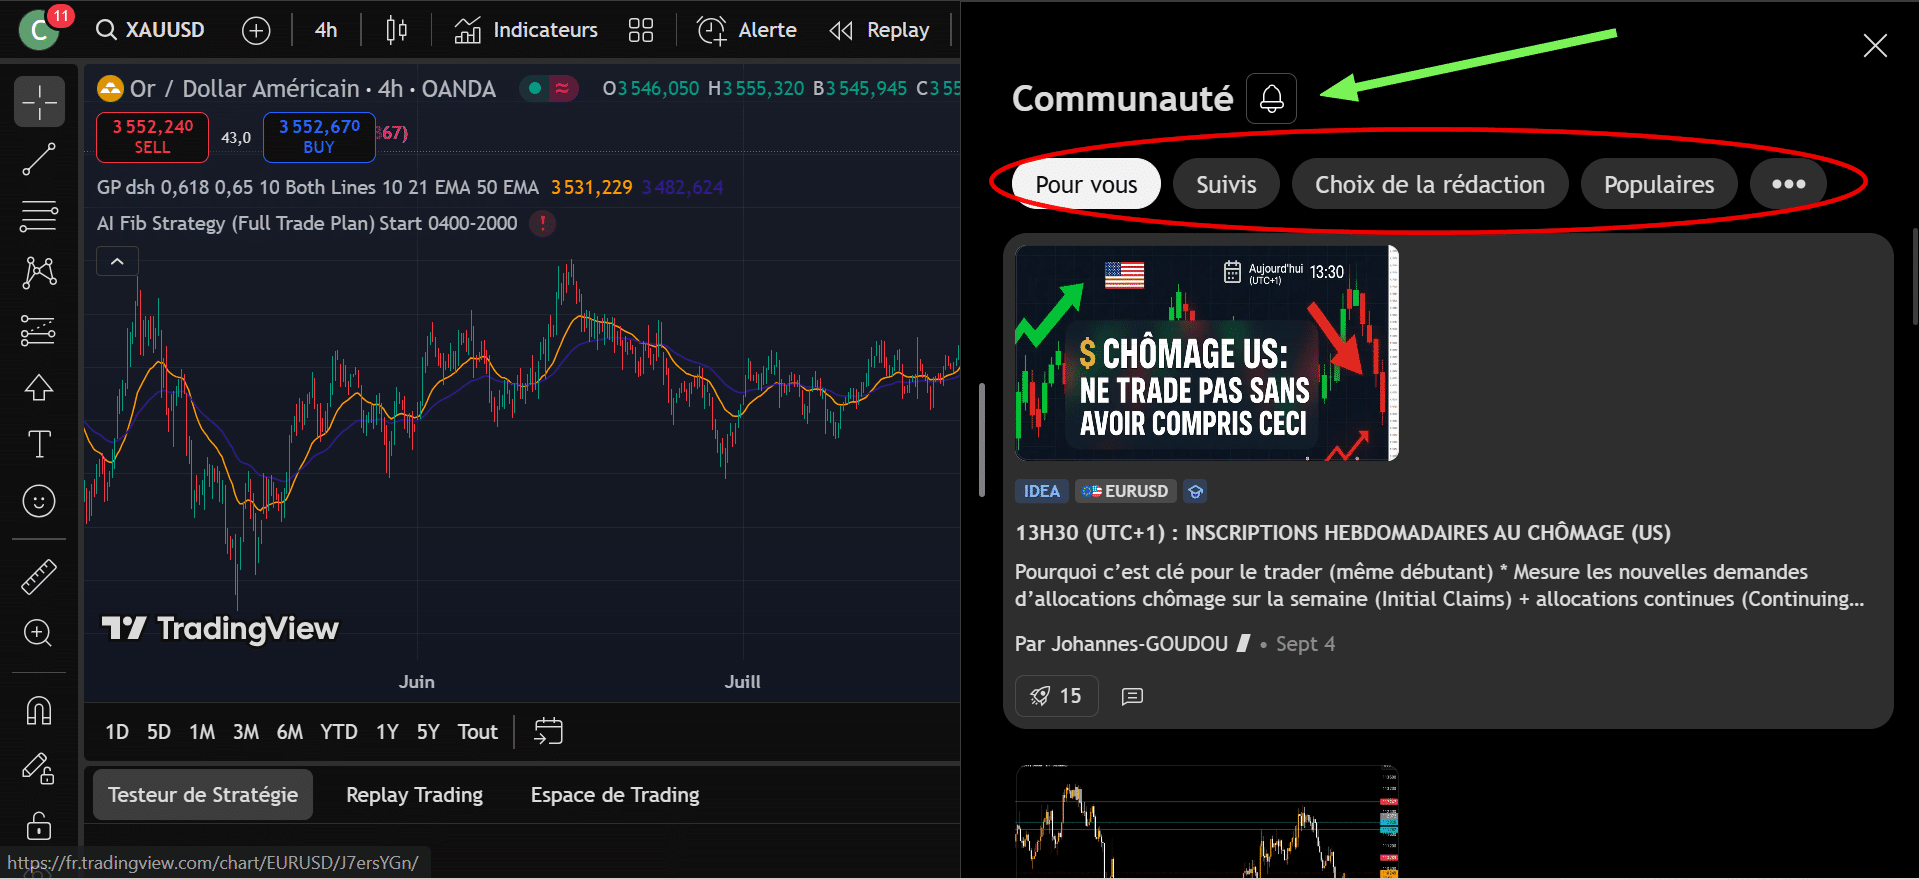The width and height of the screenshot is (1919, 880).
Task: Open the Choix de la rédaction tab
Action: 1429,185
